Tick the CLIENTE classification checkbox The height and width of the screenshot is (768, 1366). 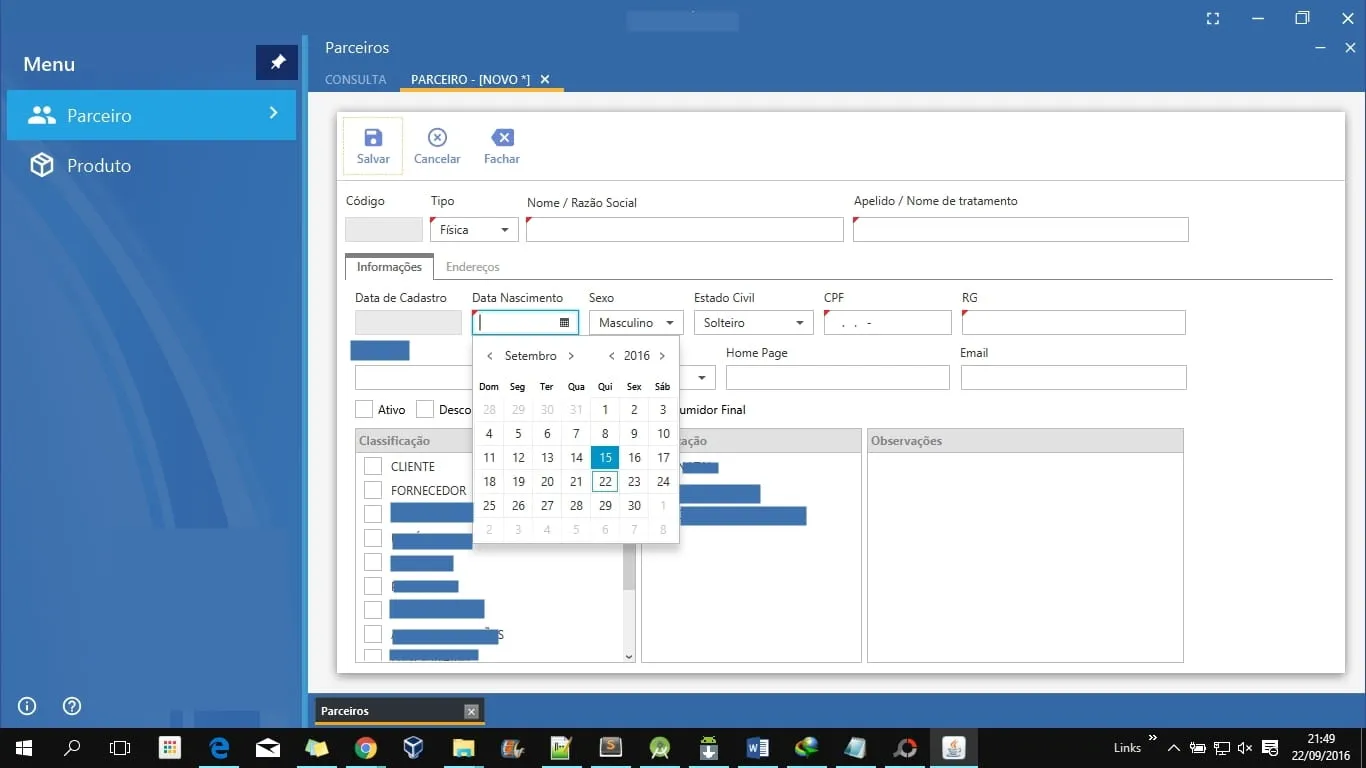tap(373, 466)
